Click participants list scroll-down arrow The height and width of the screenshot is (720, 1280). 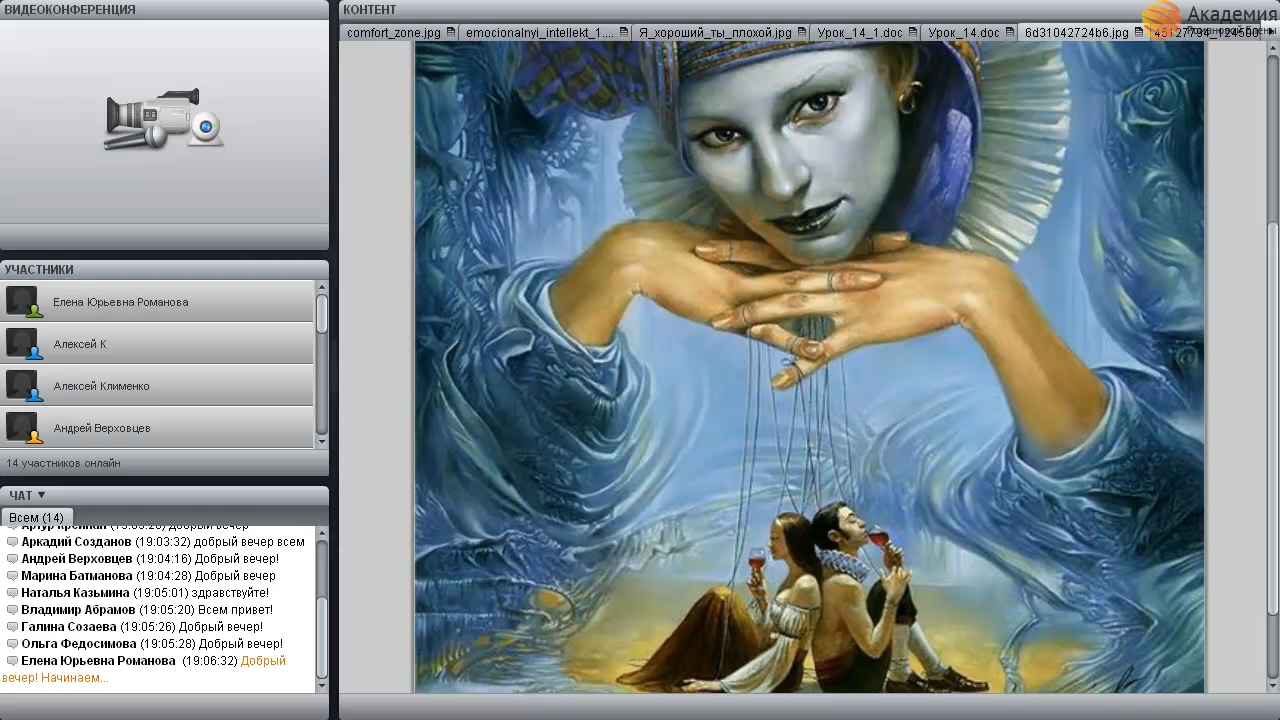[x=322, y=441]
